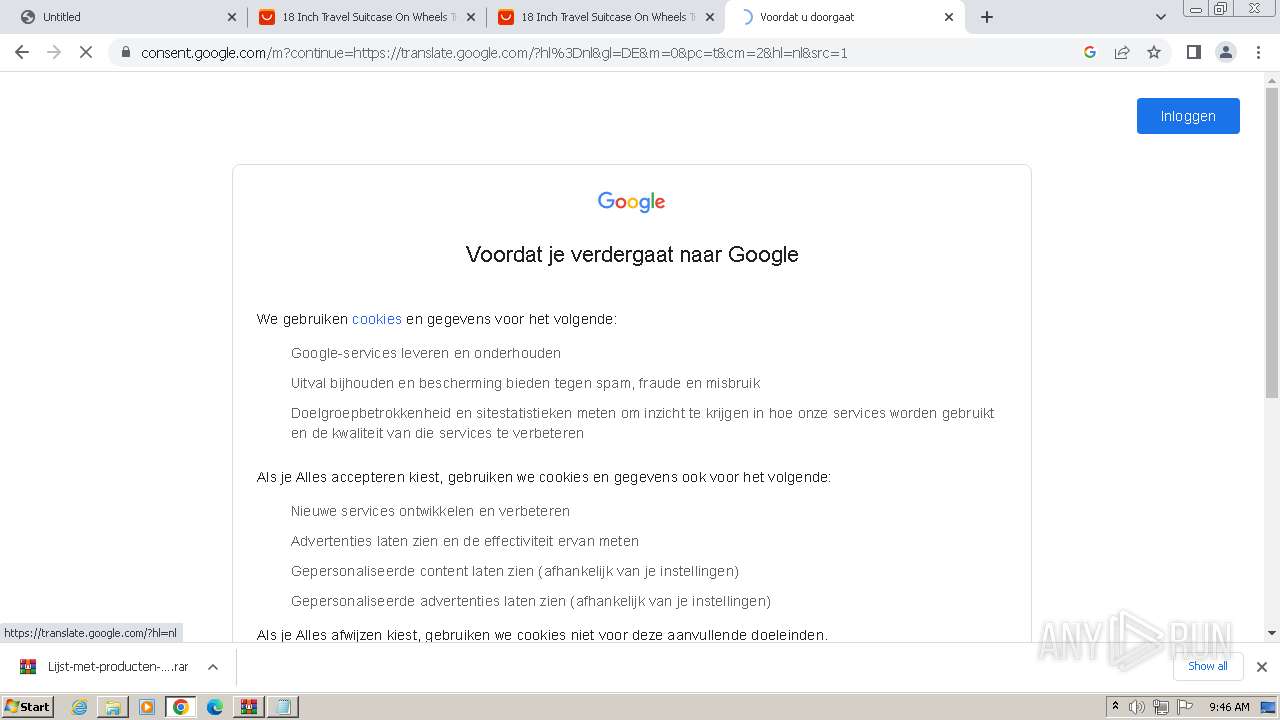Open the profile avatar icon
Viewport: 1280px width, 720px height.
coord(1225,52)
